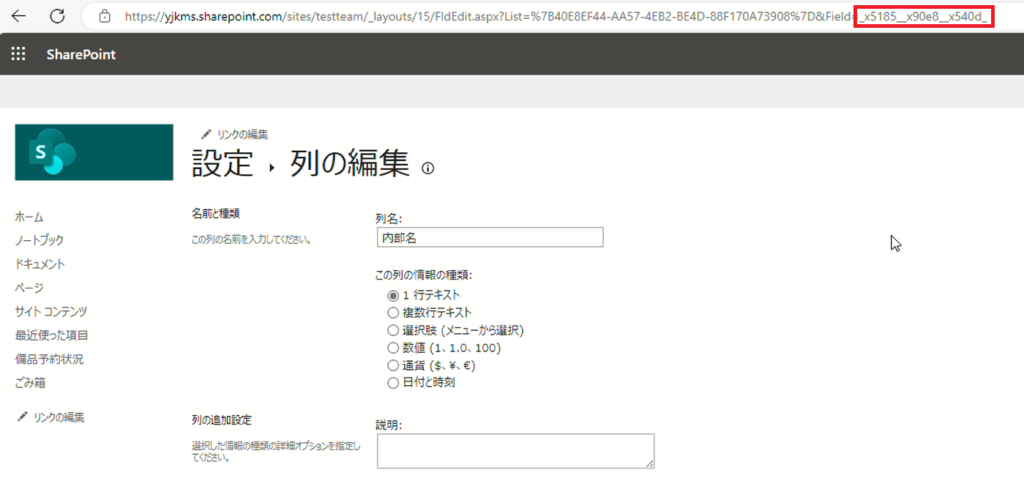Select the 日付と時刻 radio button
The width and height of the screenshot is (1024, 481).
tap(392, 383)
